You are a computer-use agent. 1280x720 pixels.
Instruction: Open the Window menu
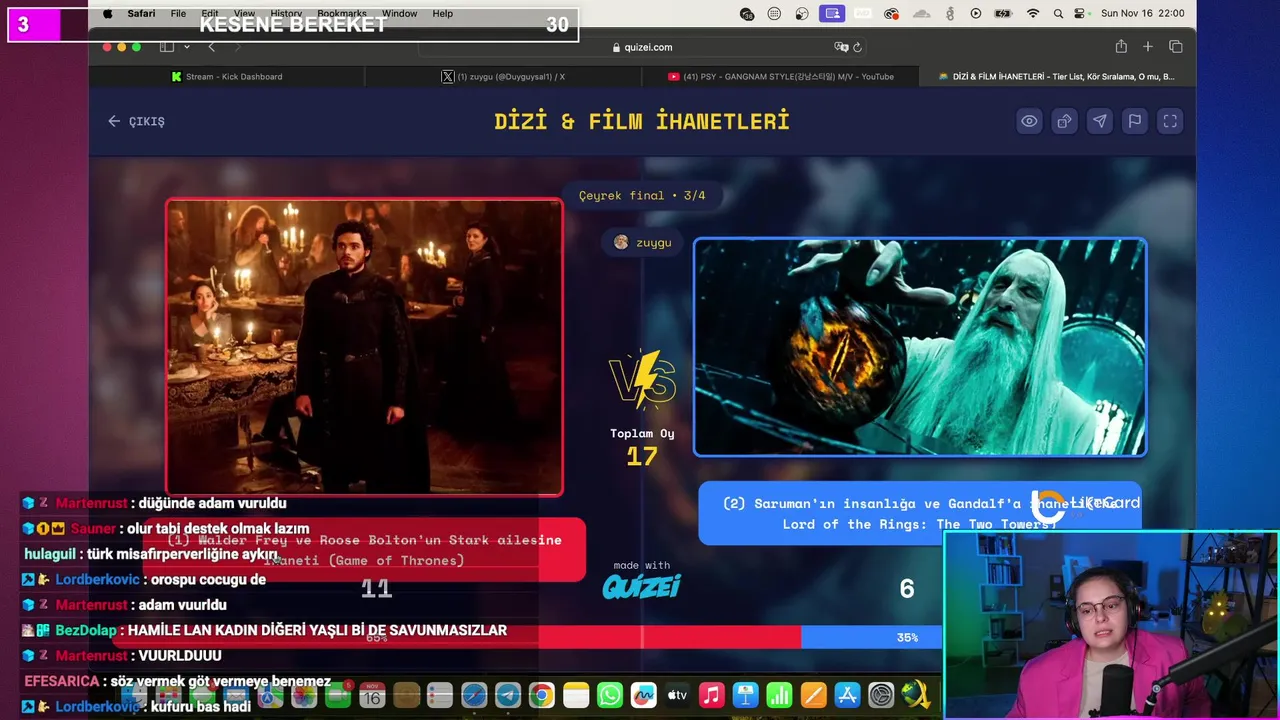click(x=399, y=14)
